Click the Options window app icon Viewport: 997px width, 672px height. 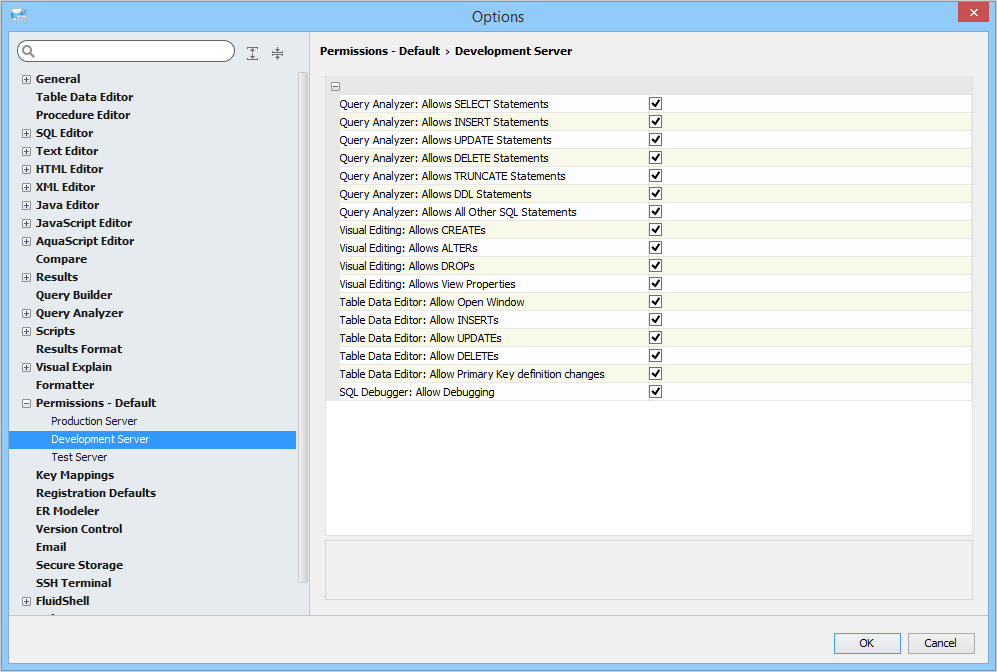coord(19,16)
